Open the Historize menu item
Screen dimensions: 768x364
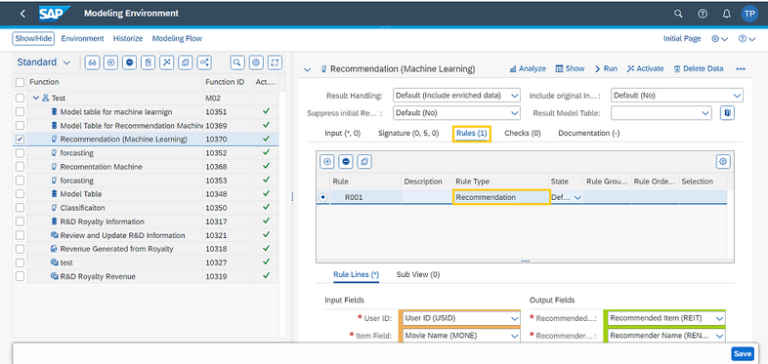click(128, 38)
